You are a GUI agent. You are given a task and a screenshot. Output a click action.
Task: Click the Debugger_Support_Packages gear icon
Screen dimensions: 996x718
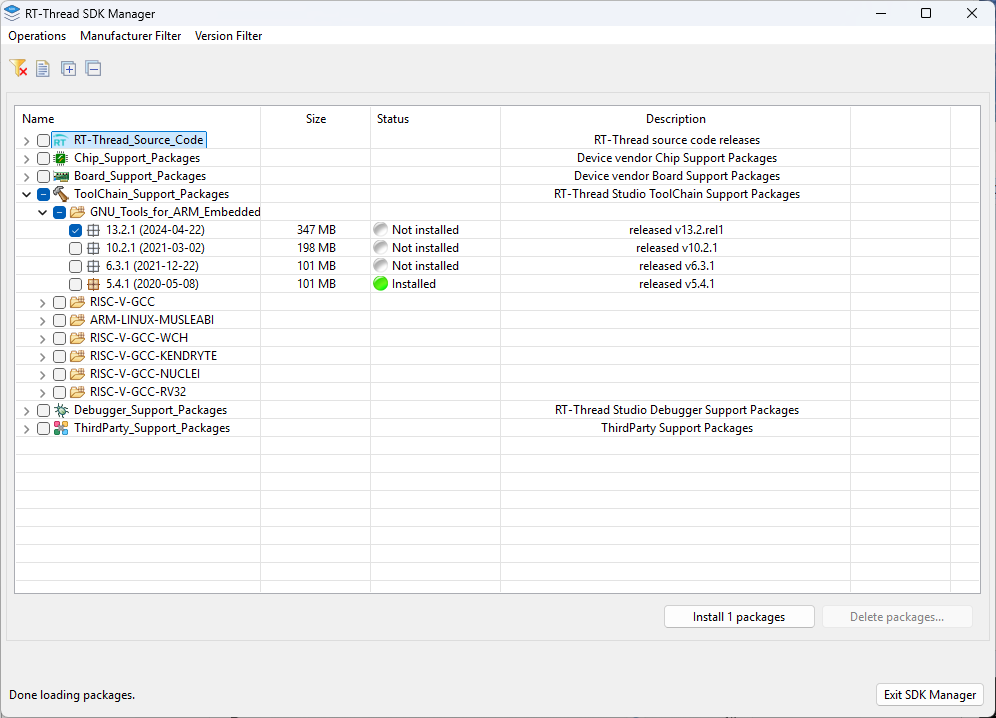[x=60, y=410]
